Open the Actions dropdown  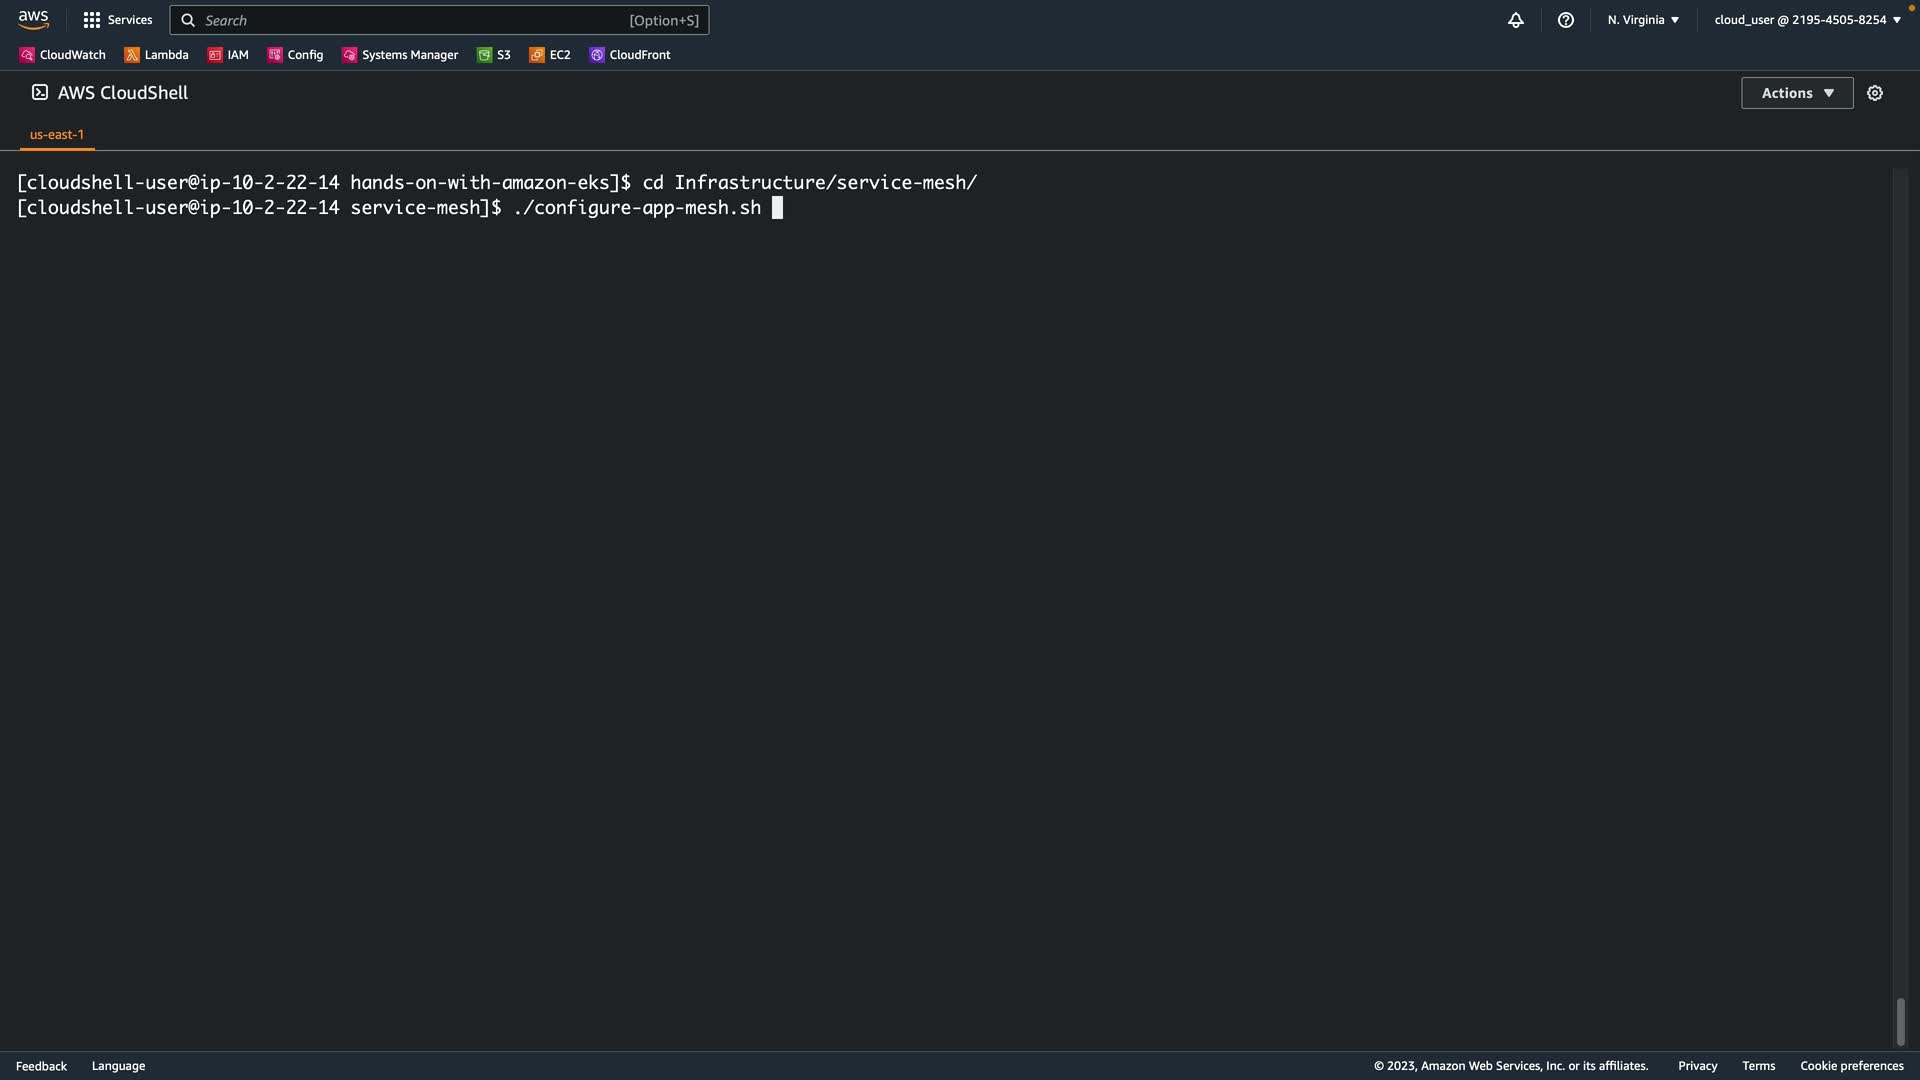coord(1796,93)
